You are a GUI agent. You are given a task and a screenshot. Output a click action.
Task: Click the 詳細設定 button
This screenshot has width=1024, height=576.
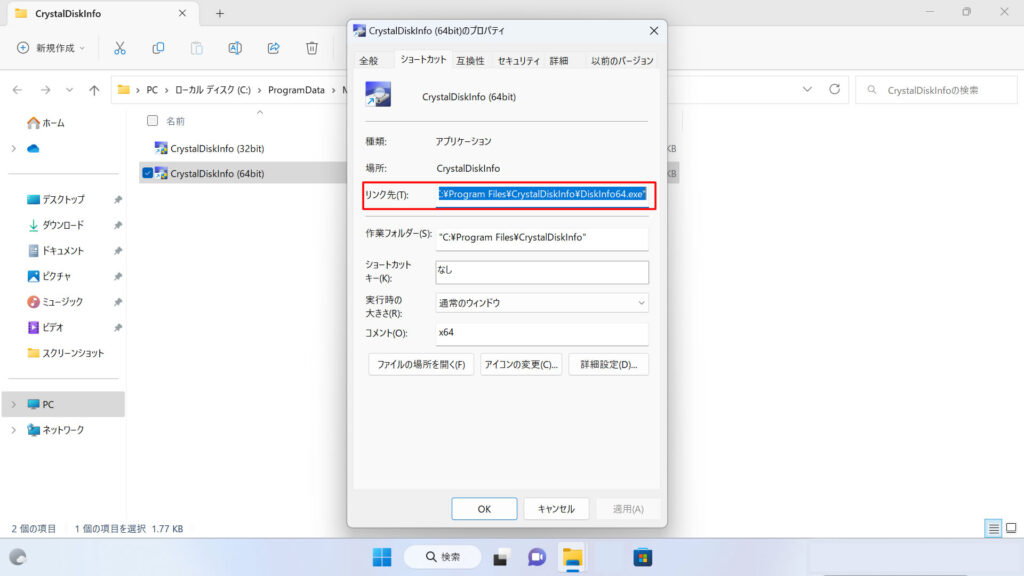pos(609,364)
